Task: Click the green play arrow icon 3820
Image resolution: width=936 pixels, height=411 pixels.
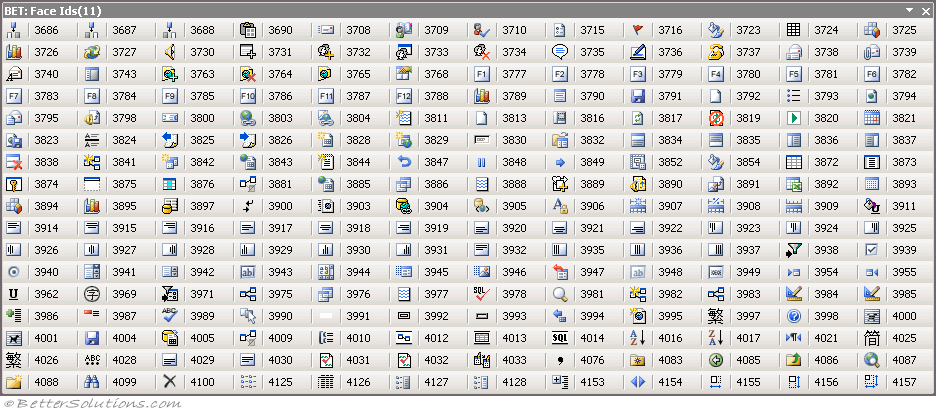Action: pos(794,118)
